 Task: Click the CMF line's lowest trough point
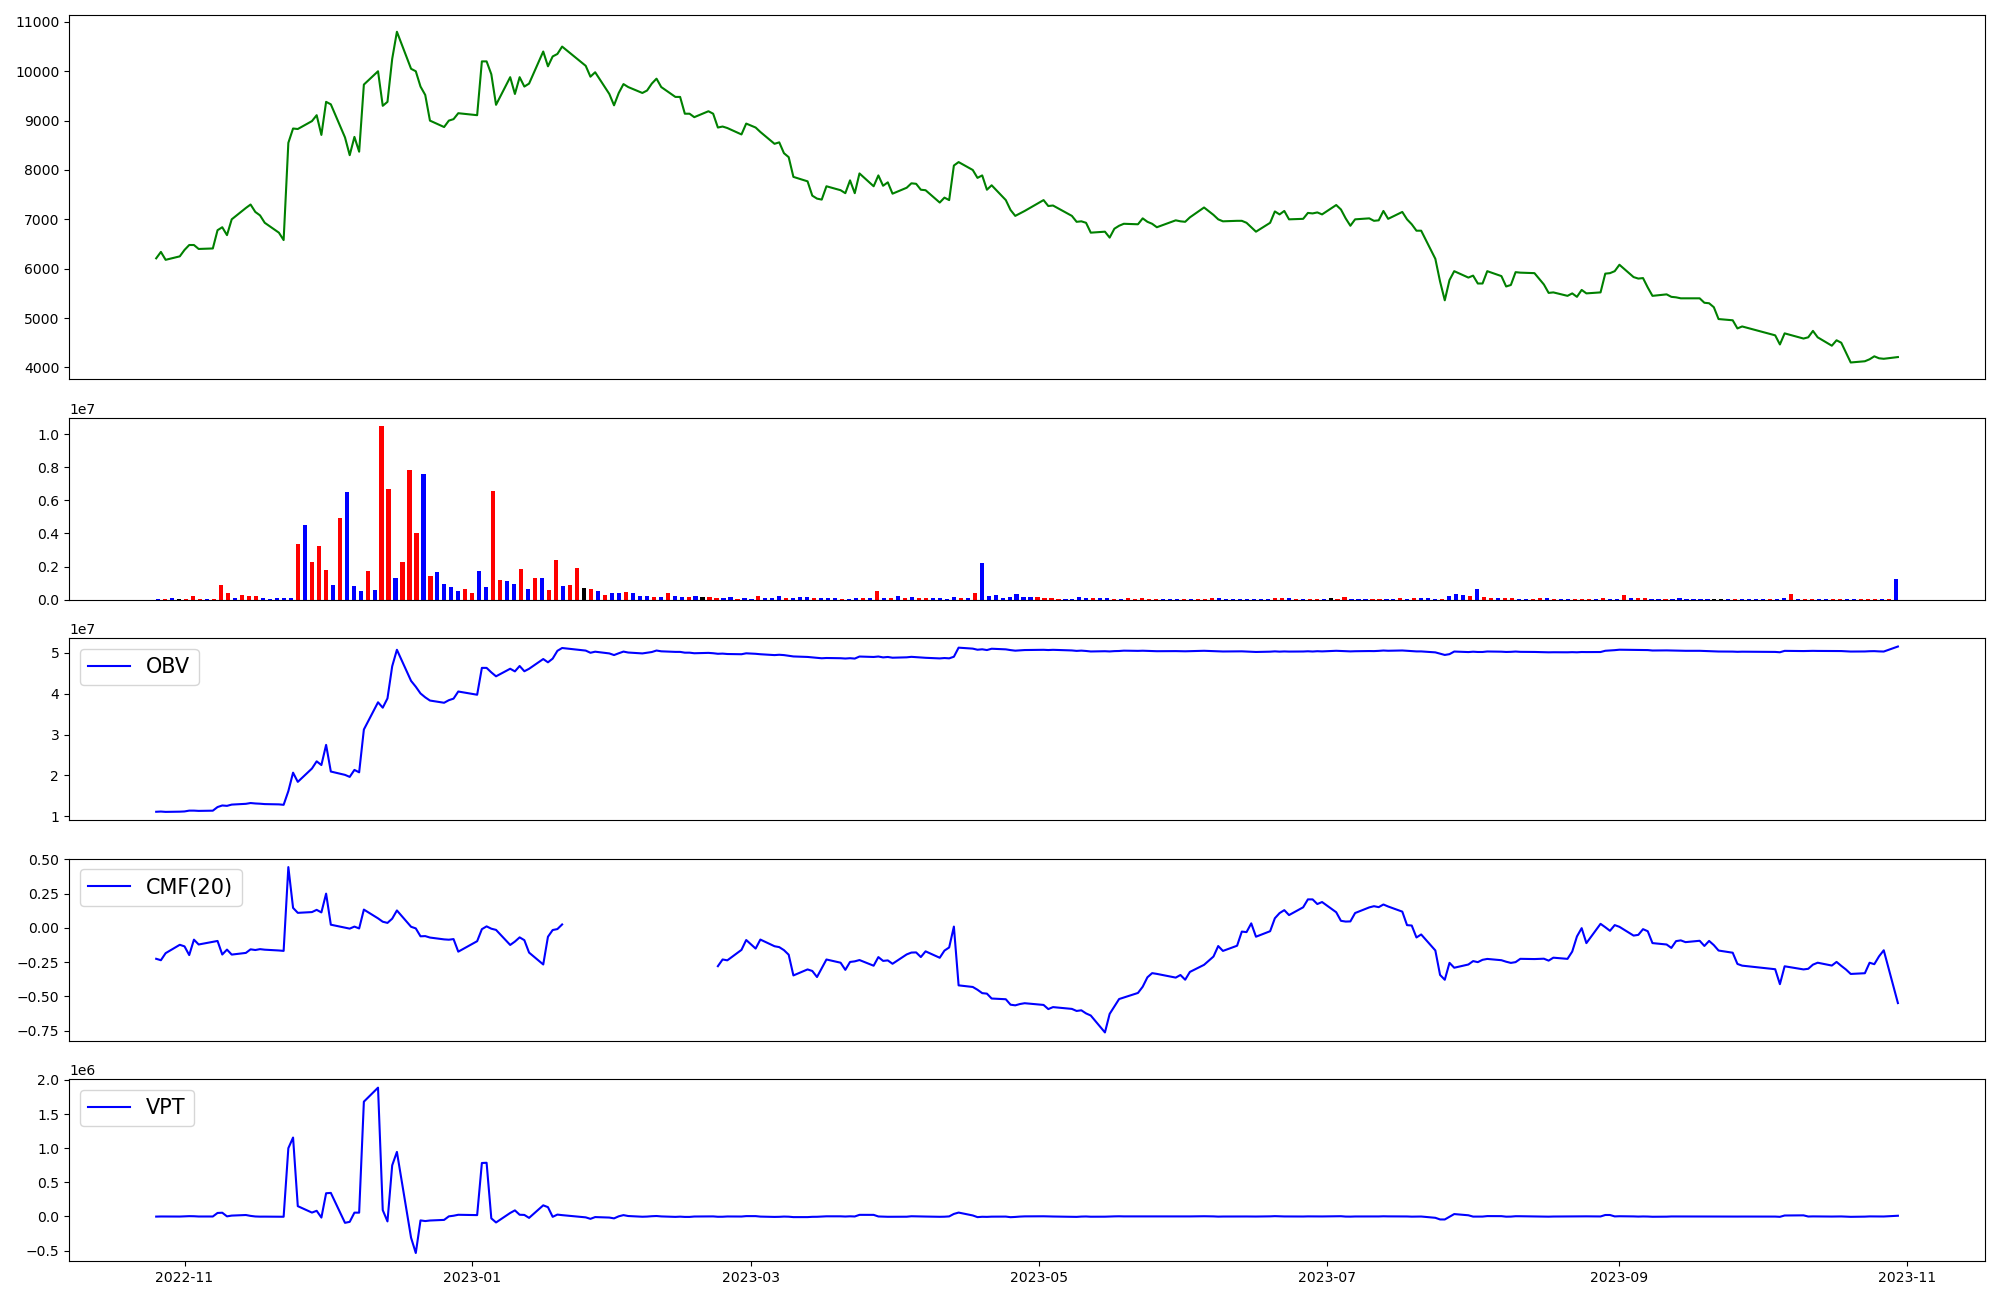[1105, 1032]
